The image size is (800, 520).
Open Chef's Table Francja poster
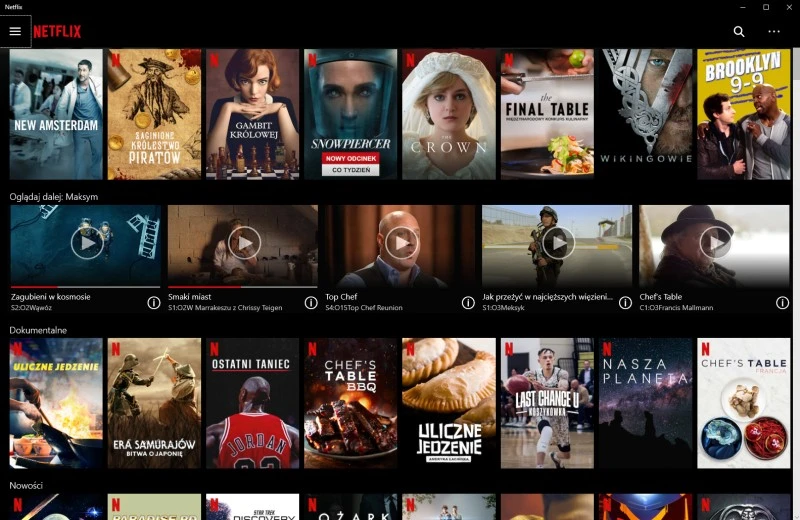pos(744,403)
